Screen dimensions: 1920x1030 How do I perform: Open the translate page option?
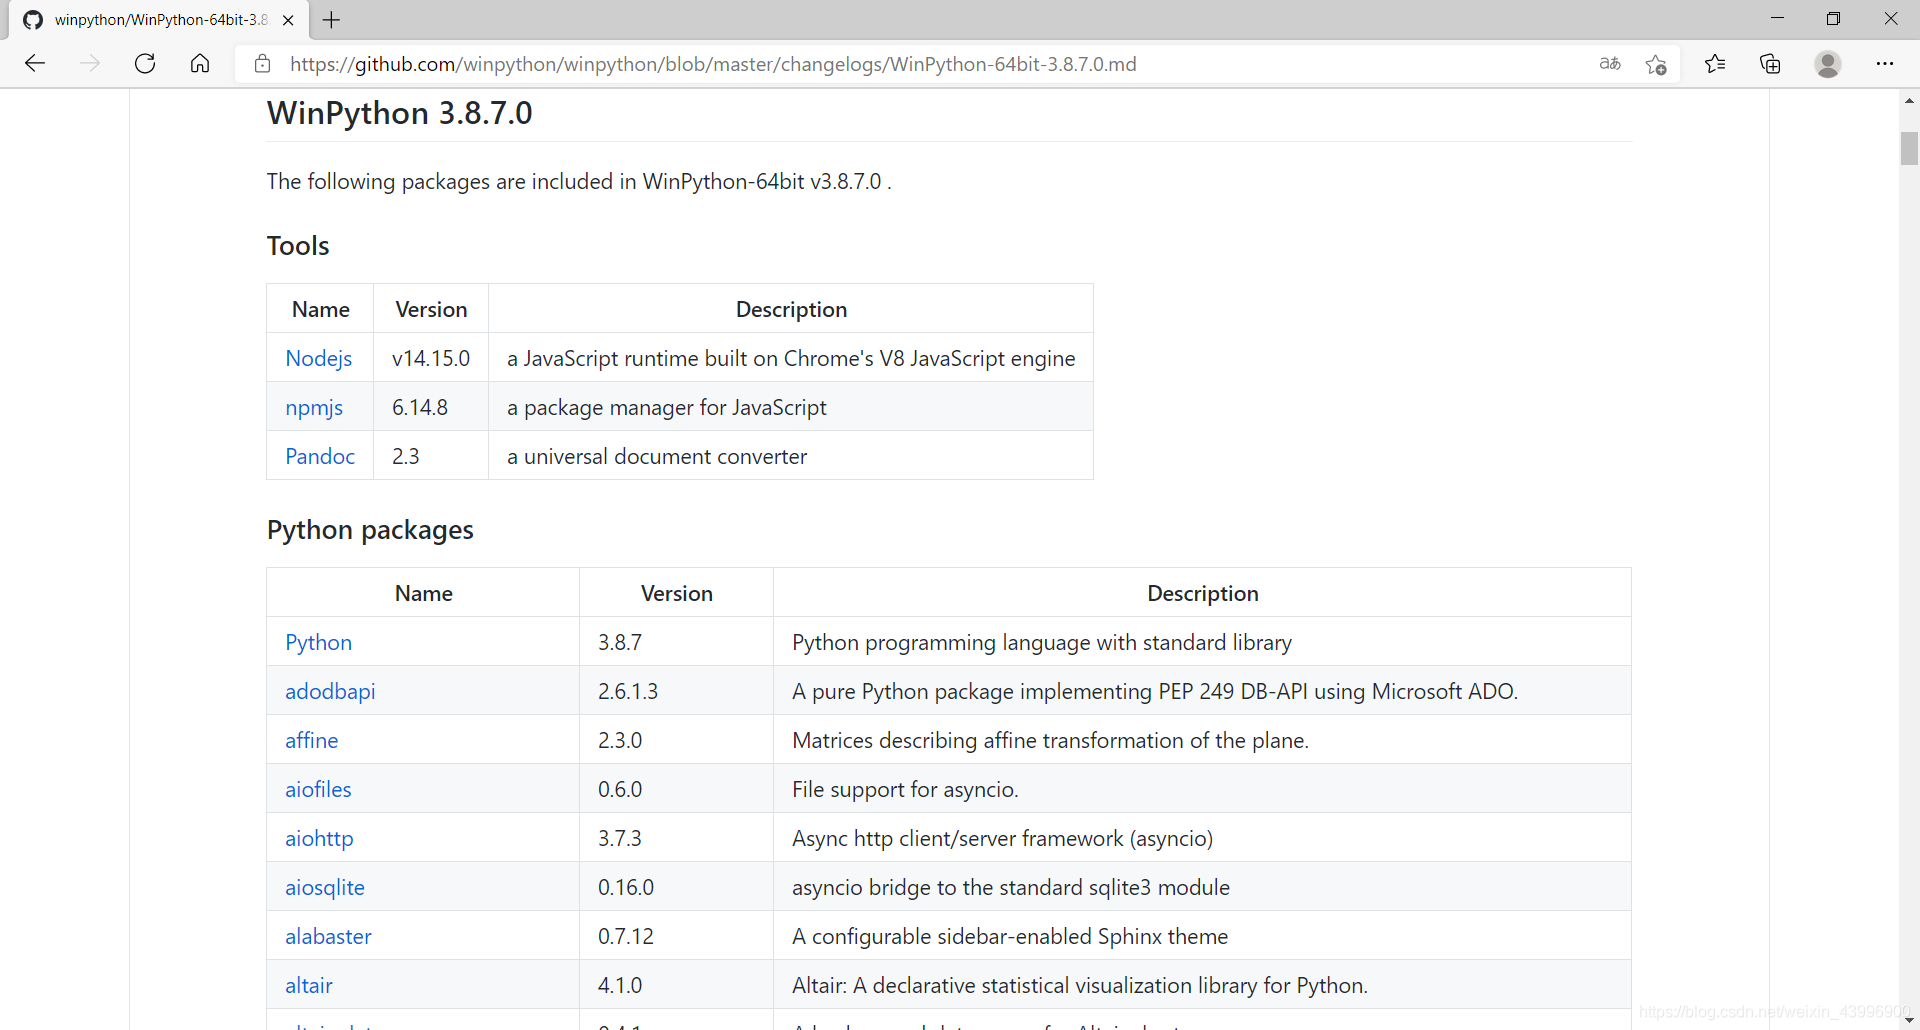(1610, 64)
